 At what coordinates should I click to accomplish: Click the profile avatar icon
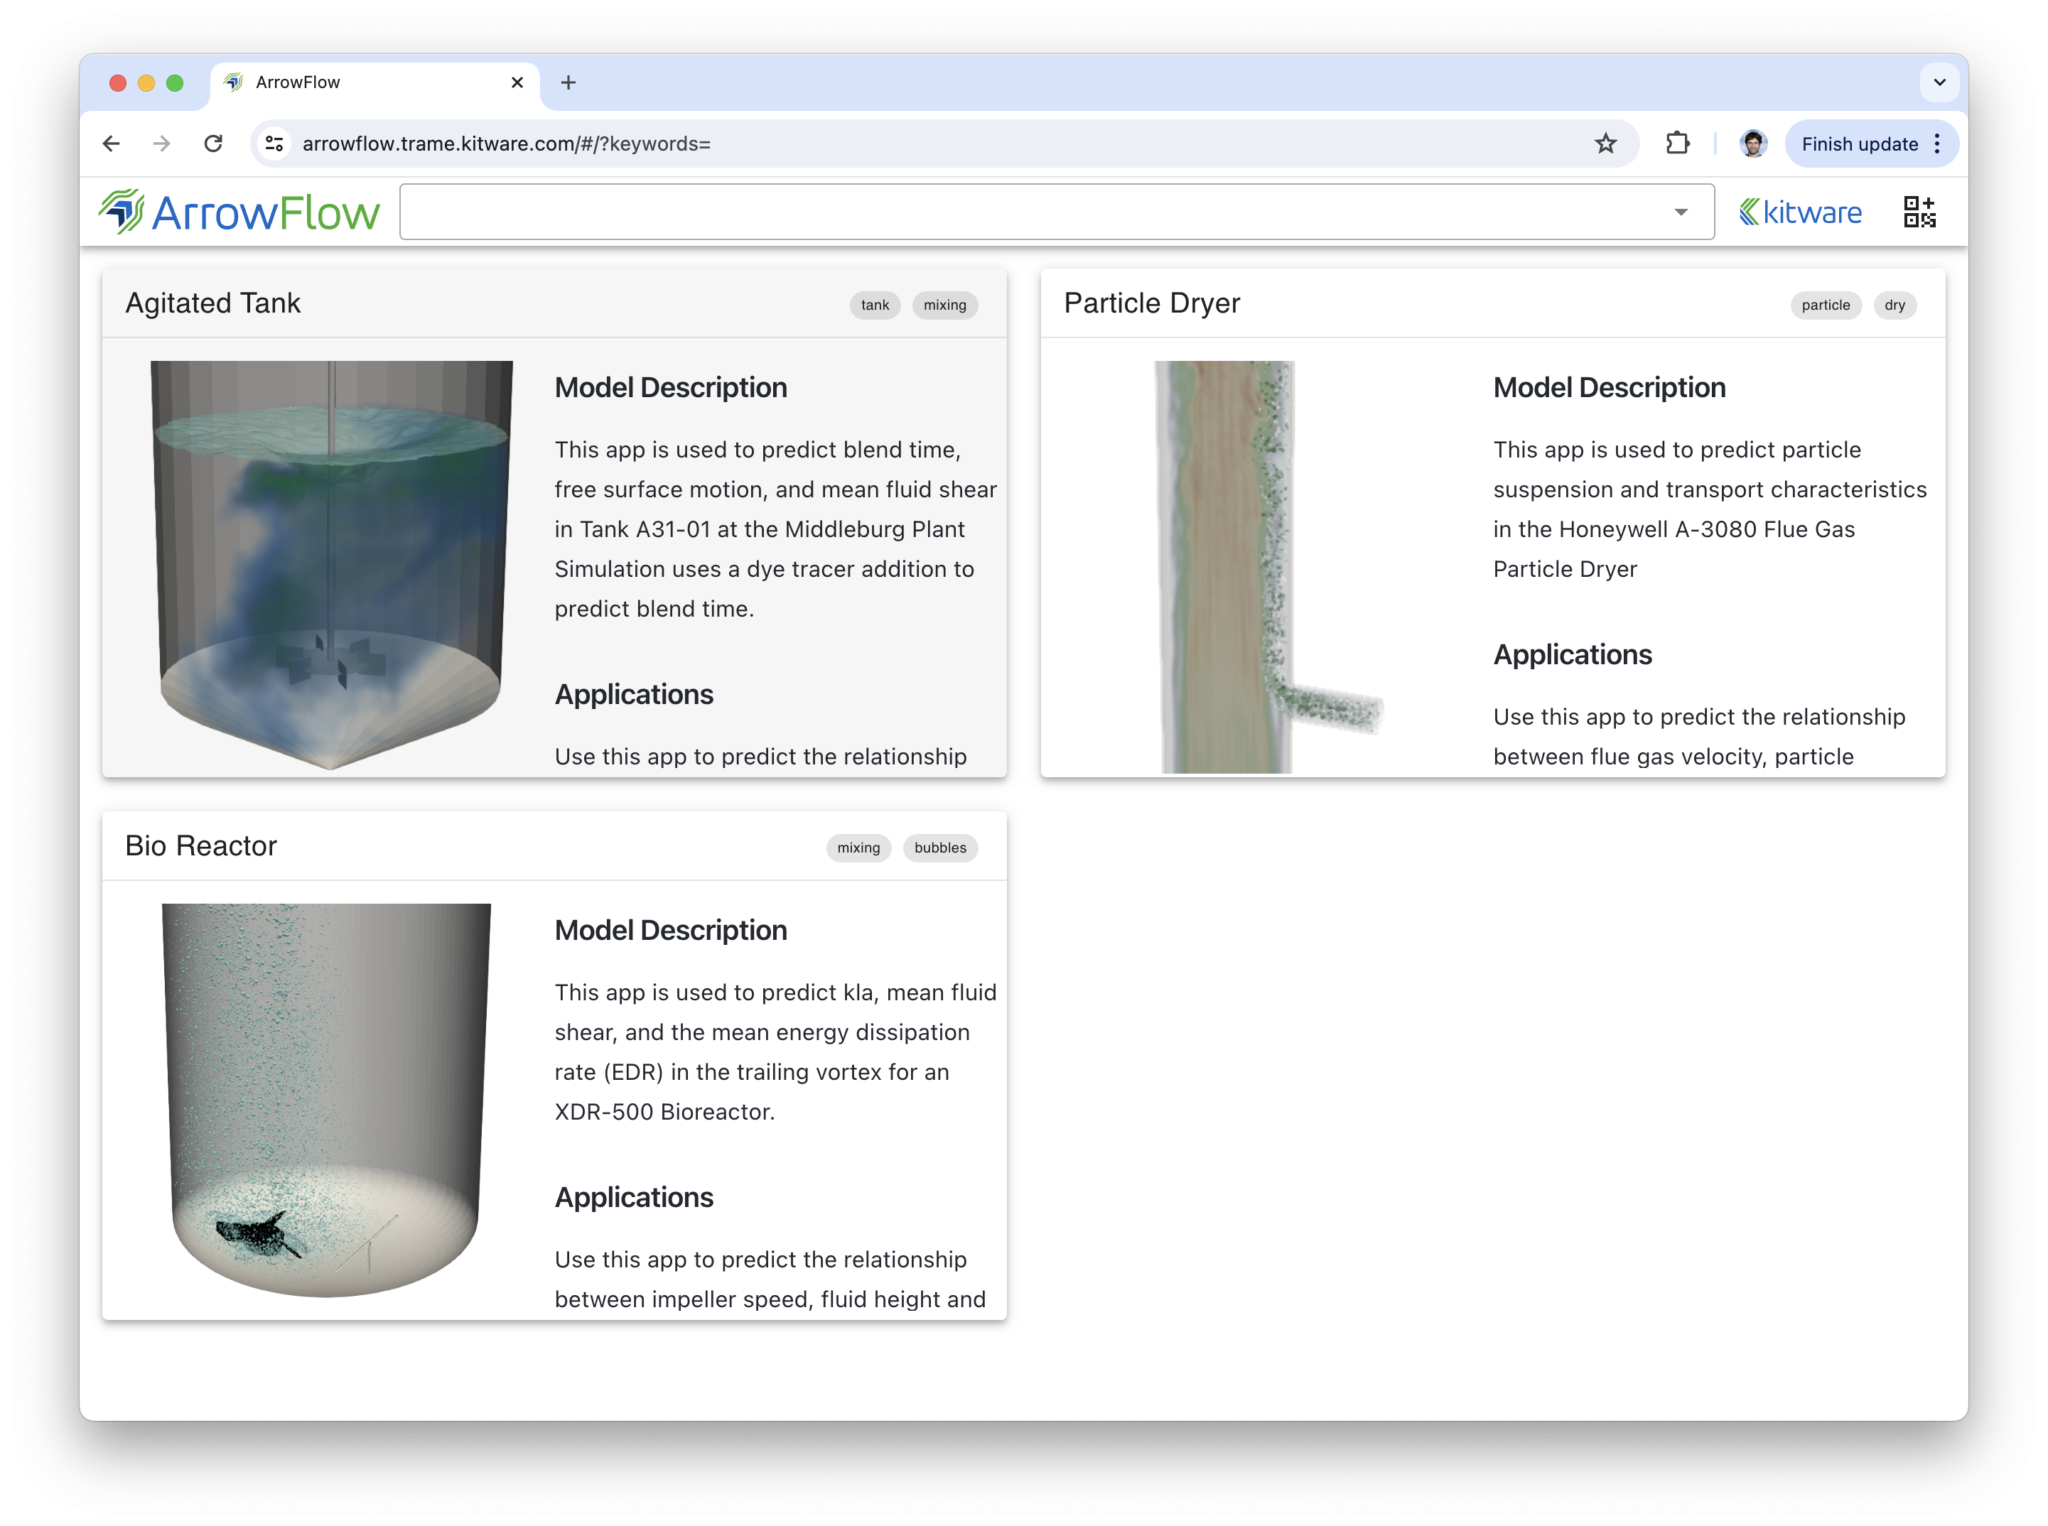(1753, 143)
